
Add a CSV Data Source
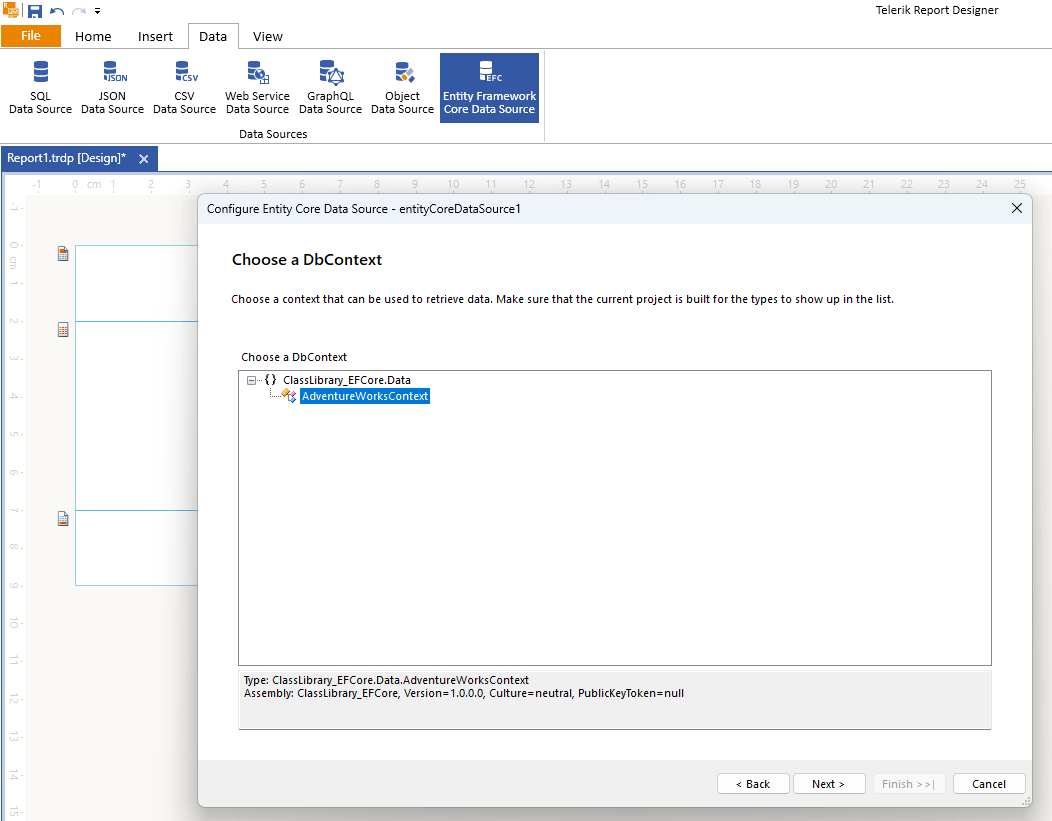click(x=185, y=88)
